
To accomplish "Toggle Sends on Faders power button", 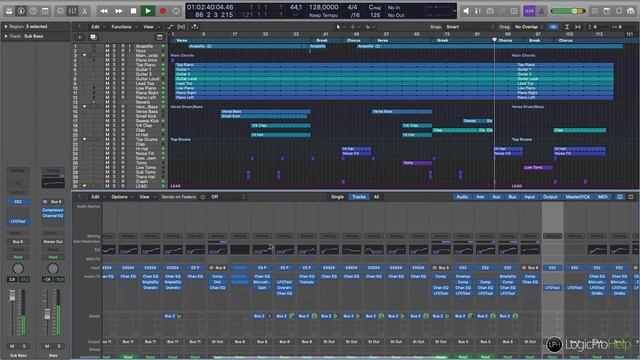I will coord(203,197).
